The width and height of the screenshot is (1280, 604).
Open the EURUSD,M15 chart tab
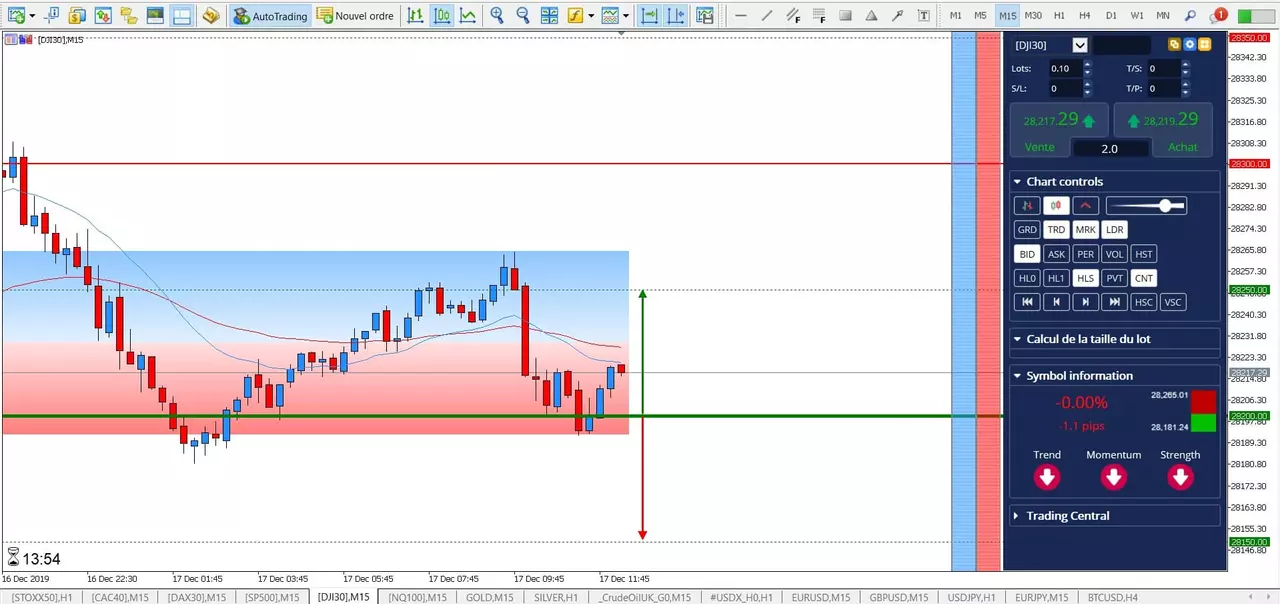coord(820,597)
